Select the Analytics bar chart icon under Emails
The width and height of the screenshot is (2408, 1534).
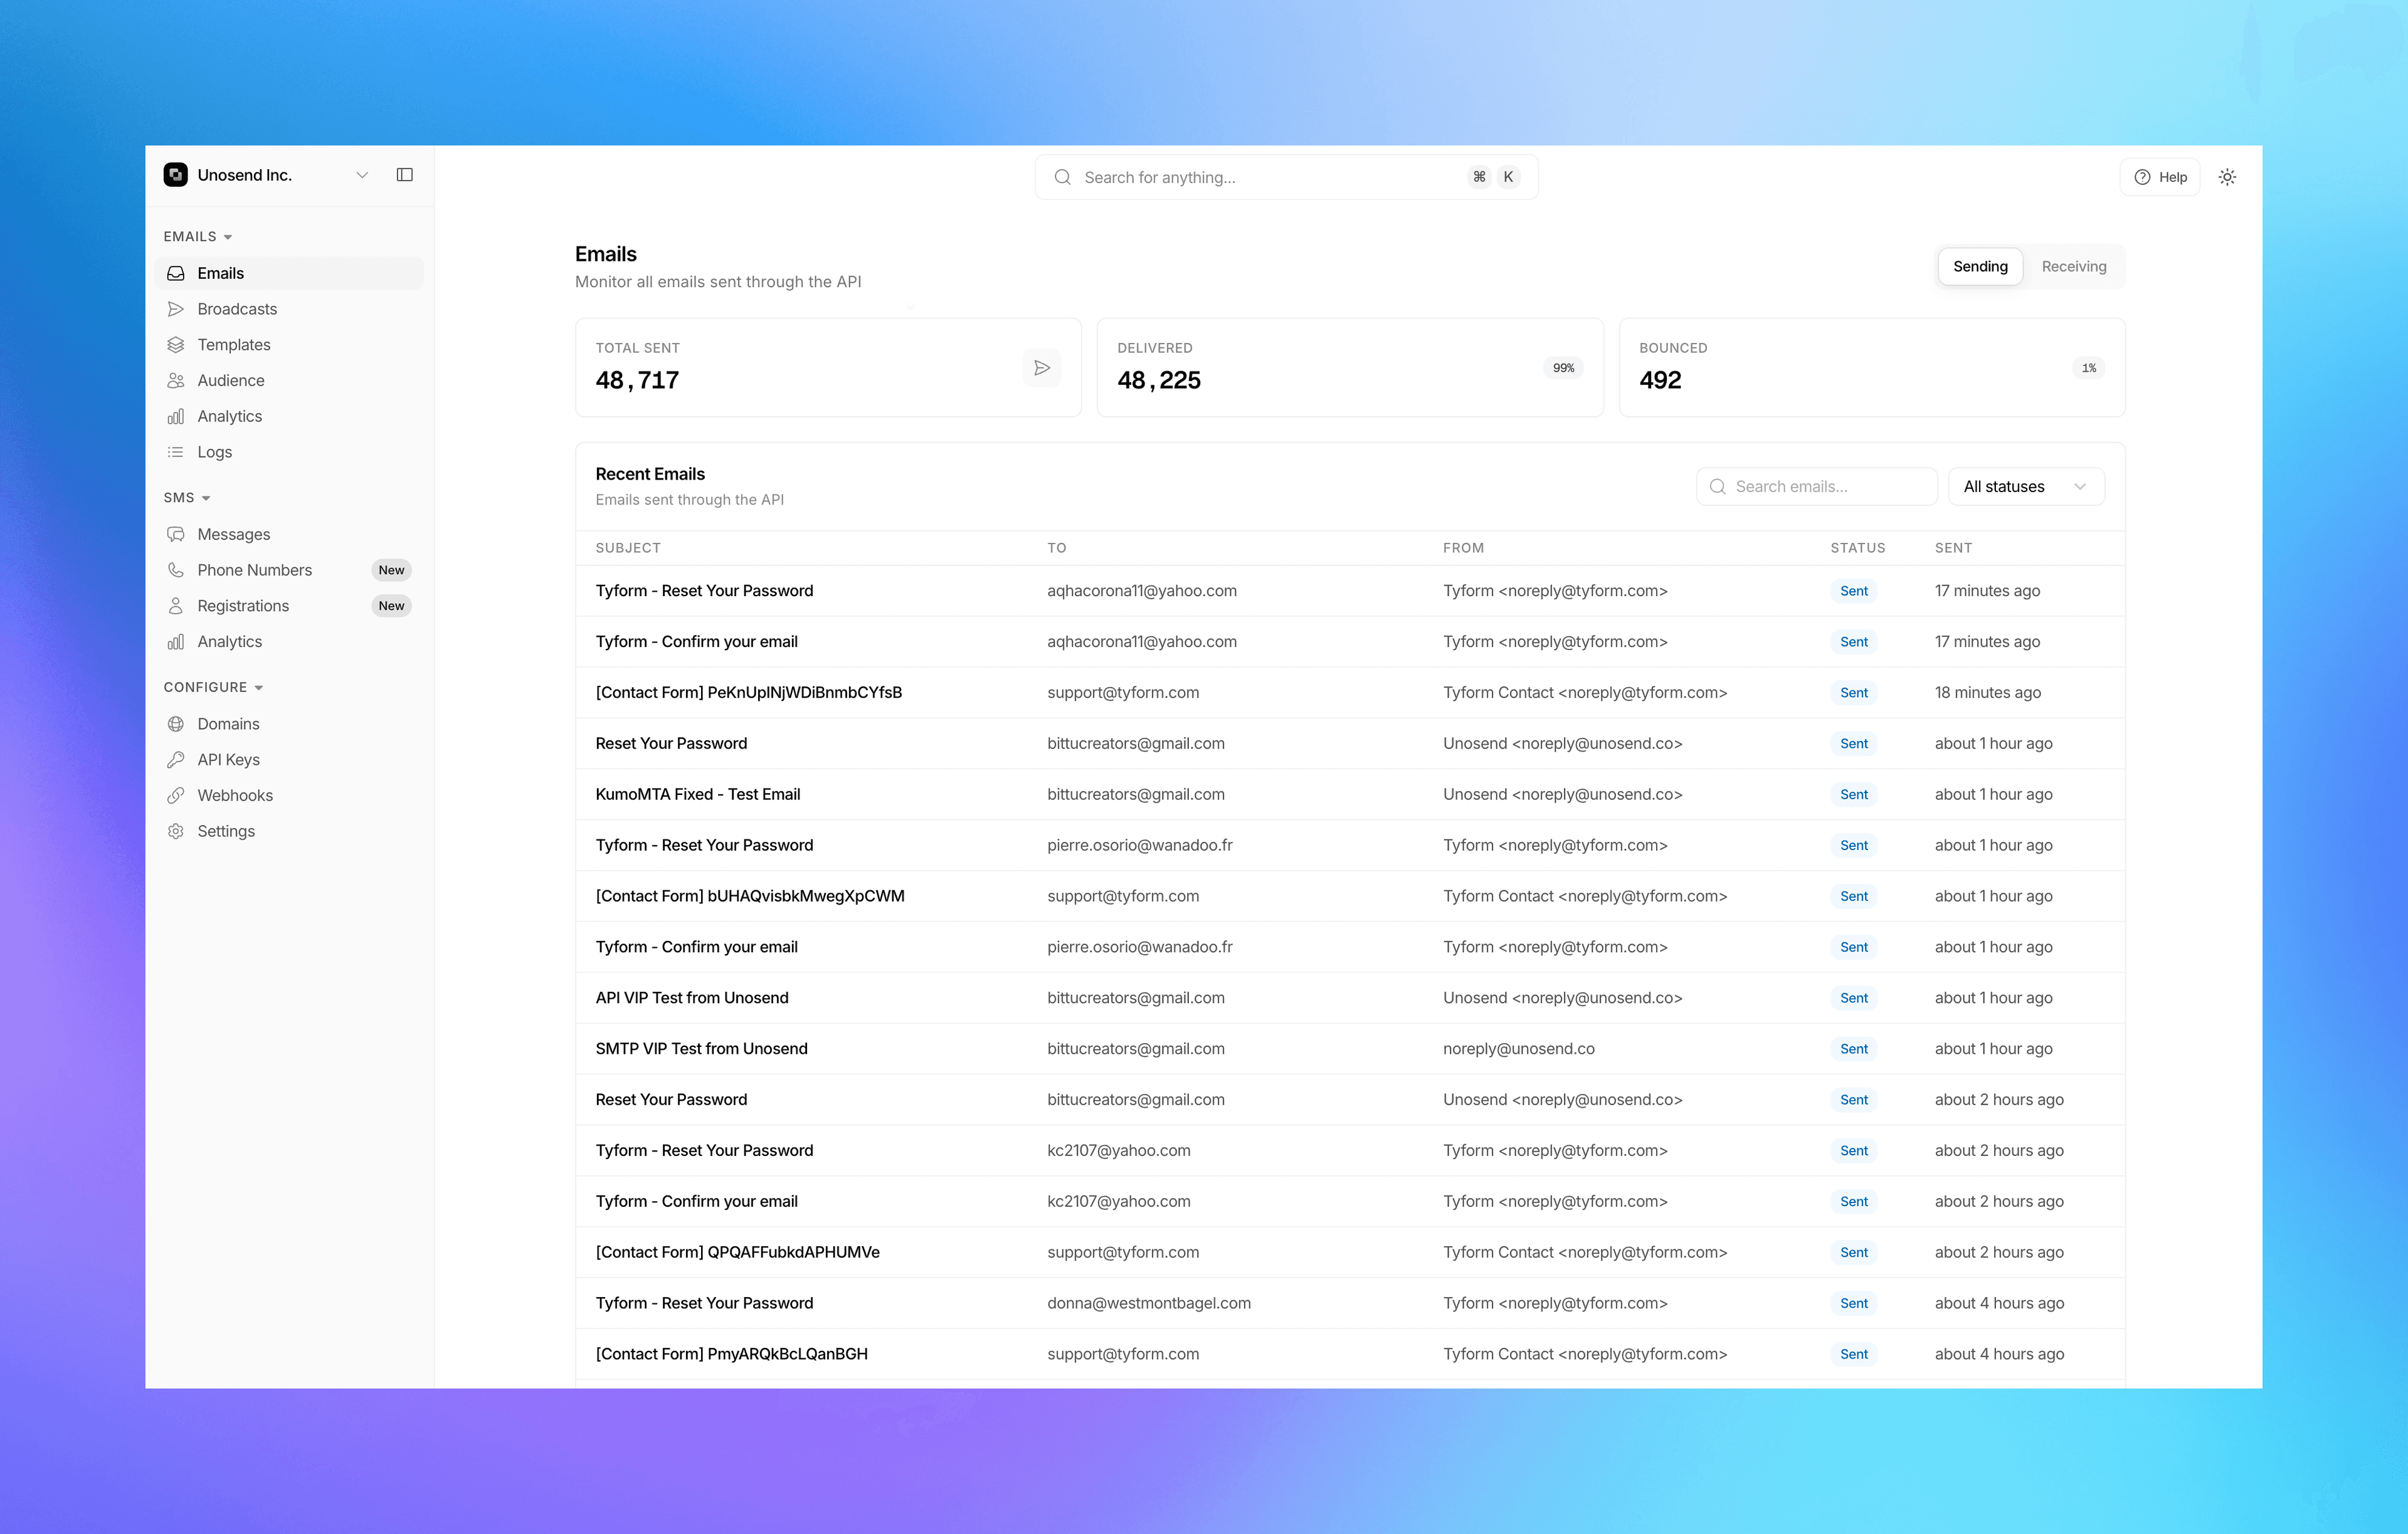pyautogui.click(x=177, y=416)
